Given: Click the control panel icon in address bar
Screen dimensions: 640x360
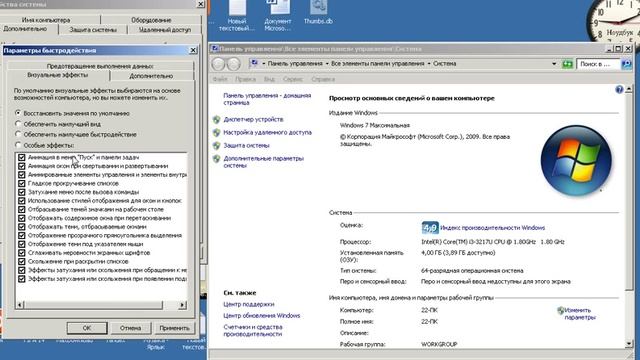Looking at the screenshot, I should [x=254, y=63].
